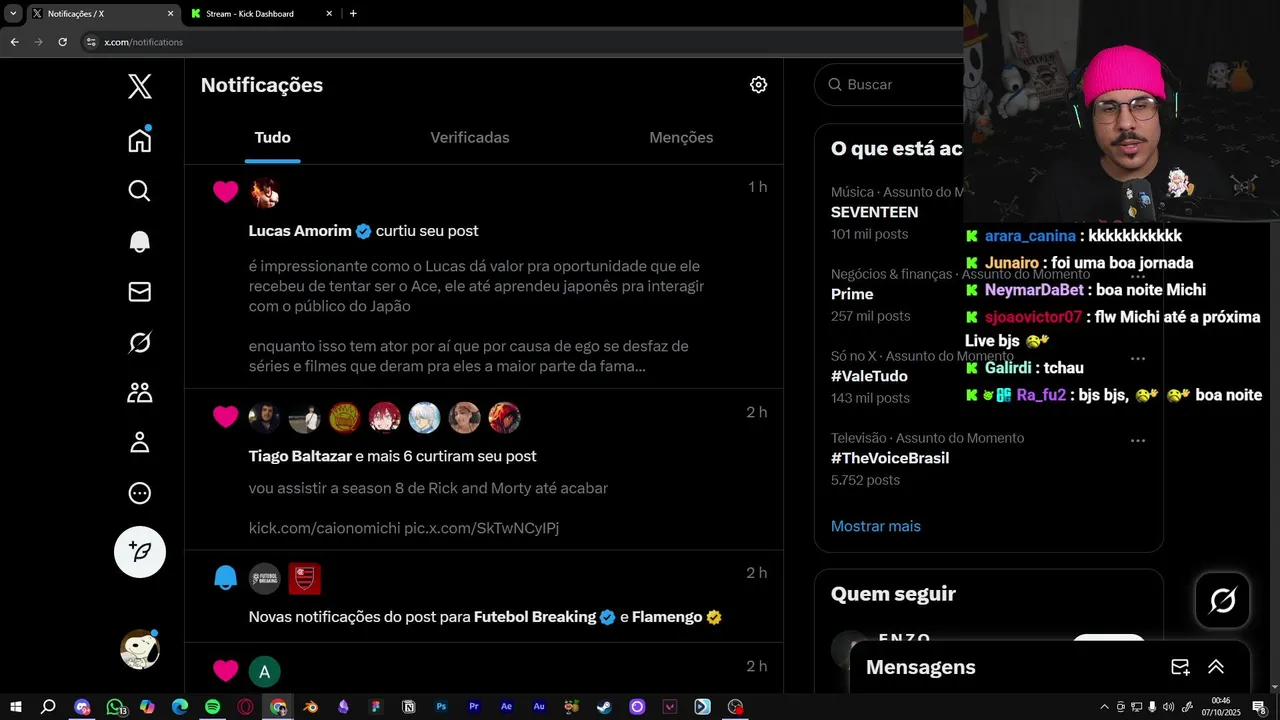Open Notion from taskbar
Image resolution: width=1280 pixels, height=720 pixels.
(x=408, y=707)
